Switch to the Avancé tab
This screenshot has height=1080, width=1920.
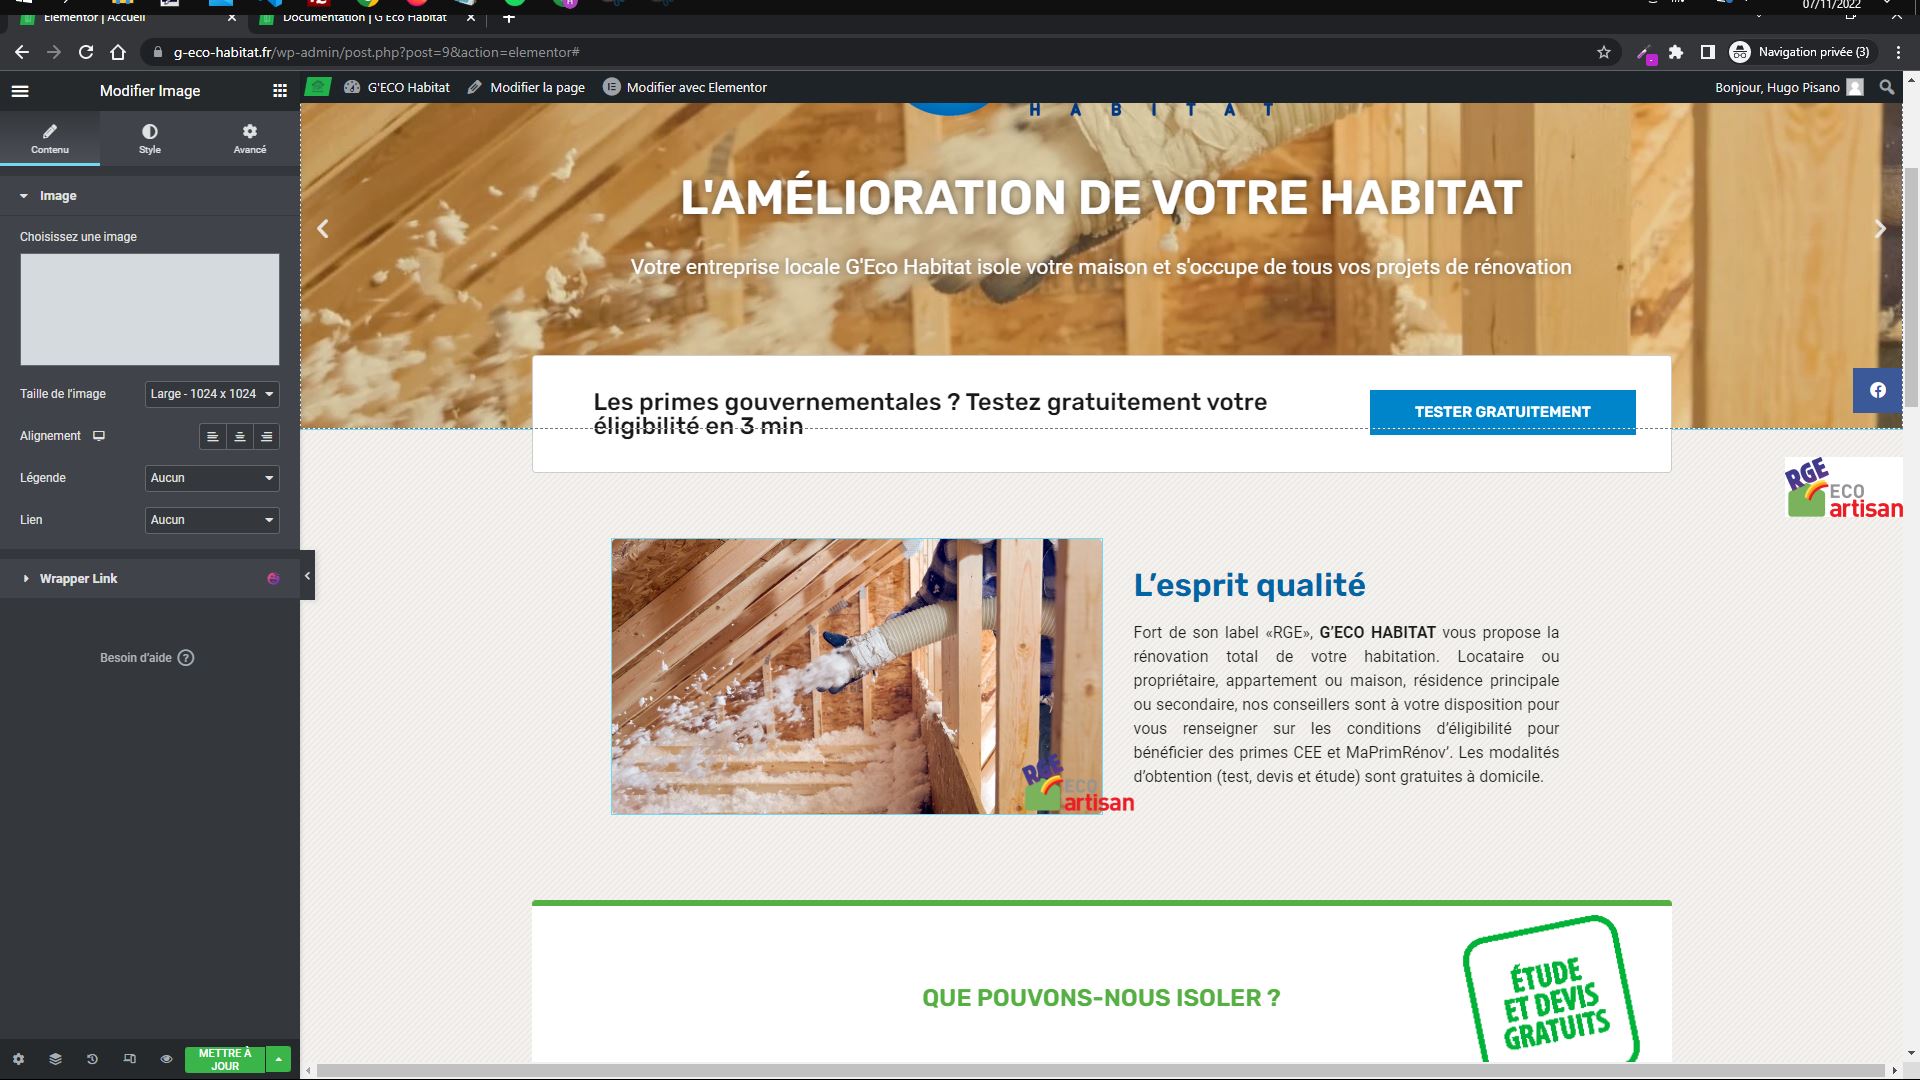click(250, 138)
